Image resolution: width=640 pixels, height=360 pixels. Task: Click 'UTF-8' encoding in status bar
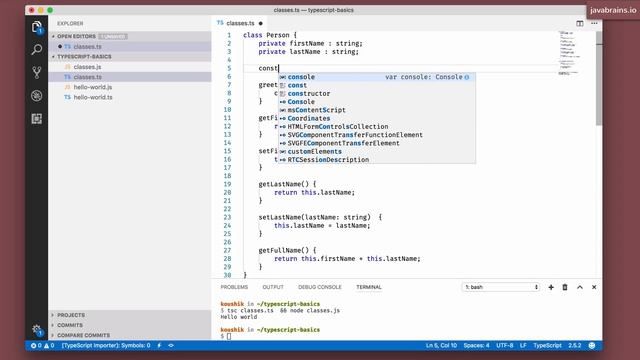(x=504, y=346)
